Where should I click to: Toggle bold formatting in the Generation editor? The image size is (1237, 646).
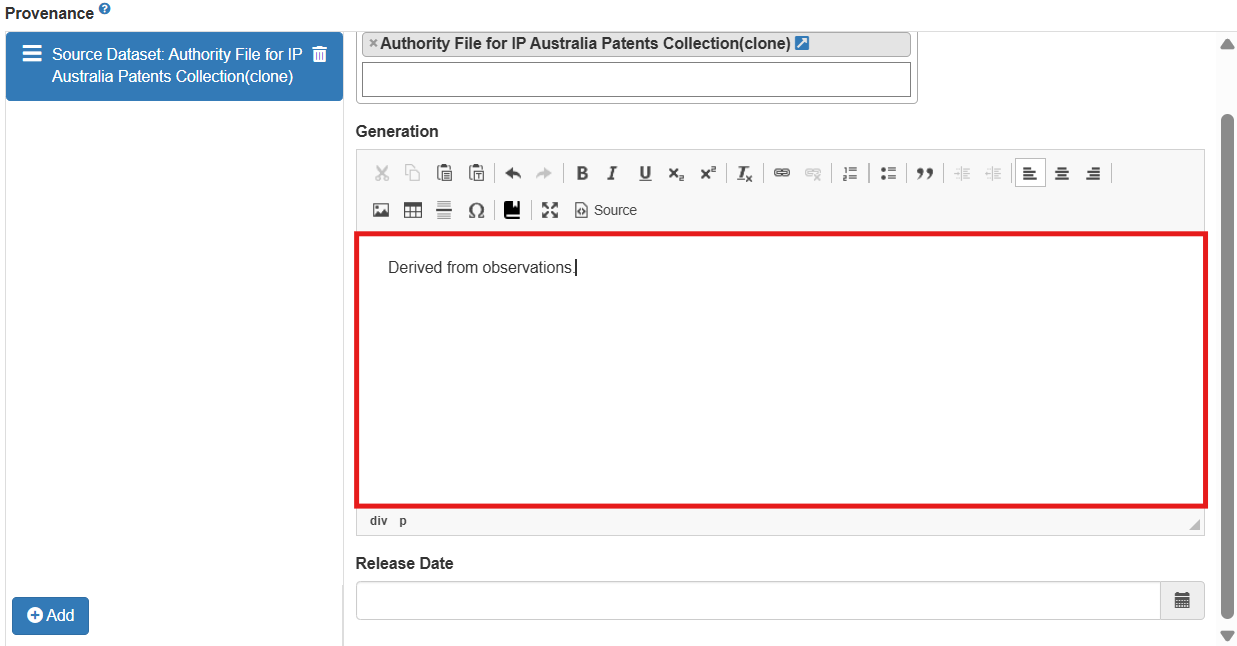coord(582,173)
